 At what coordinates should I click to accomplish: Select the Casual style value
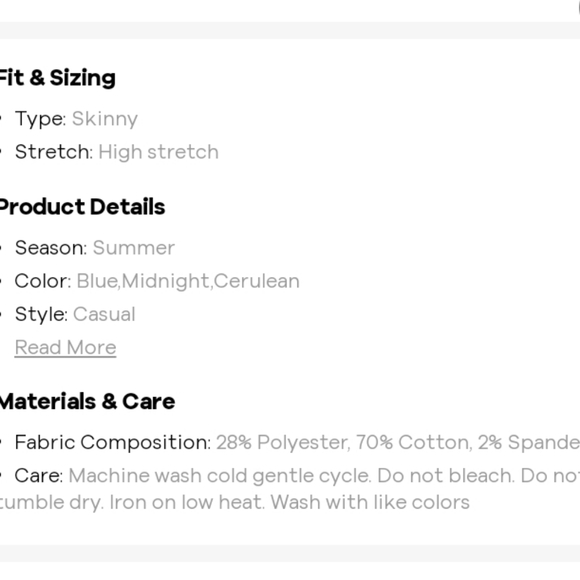[x=104, y=314]
